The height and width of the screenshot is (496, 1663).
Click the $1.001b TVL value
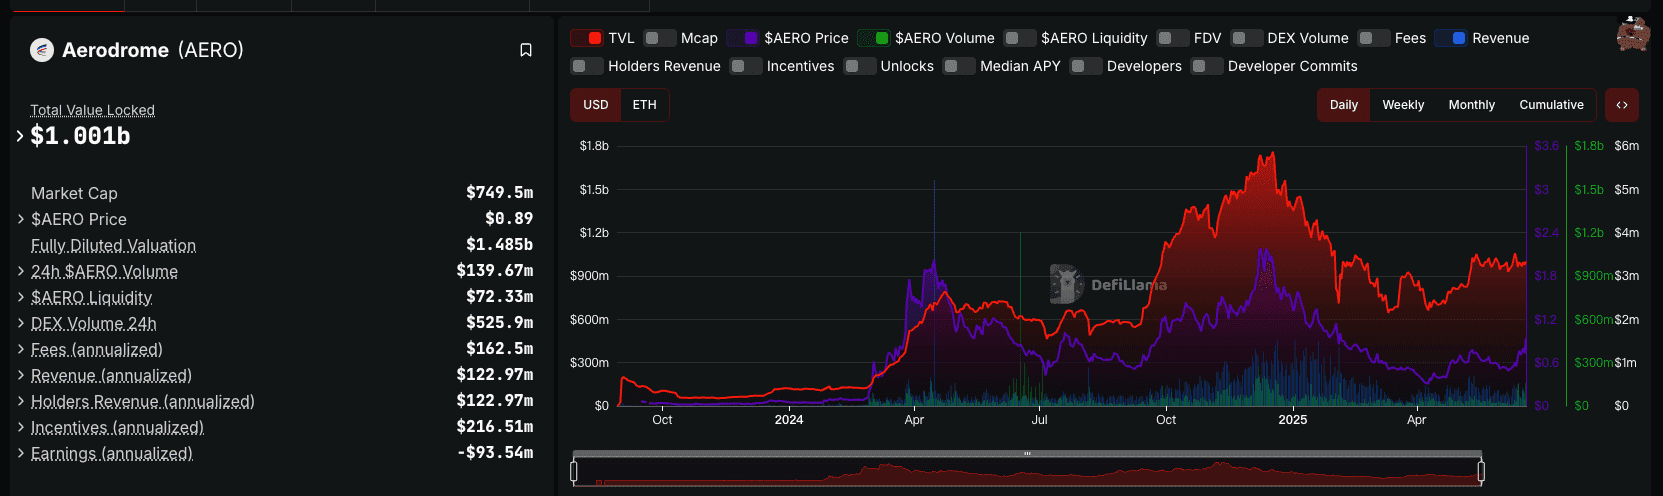click(80, 136)
